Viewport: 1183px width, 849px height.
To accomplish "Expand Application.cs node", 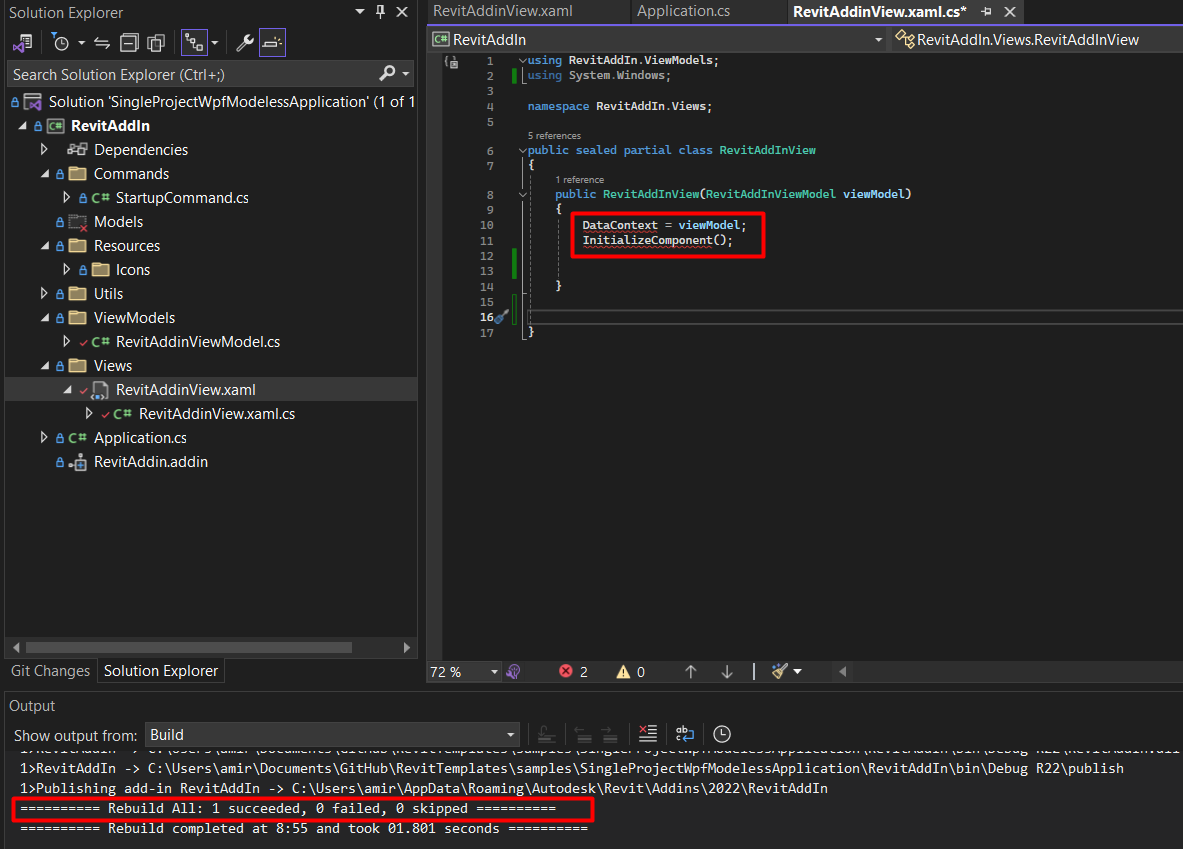I will click(x=44, y=438).
